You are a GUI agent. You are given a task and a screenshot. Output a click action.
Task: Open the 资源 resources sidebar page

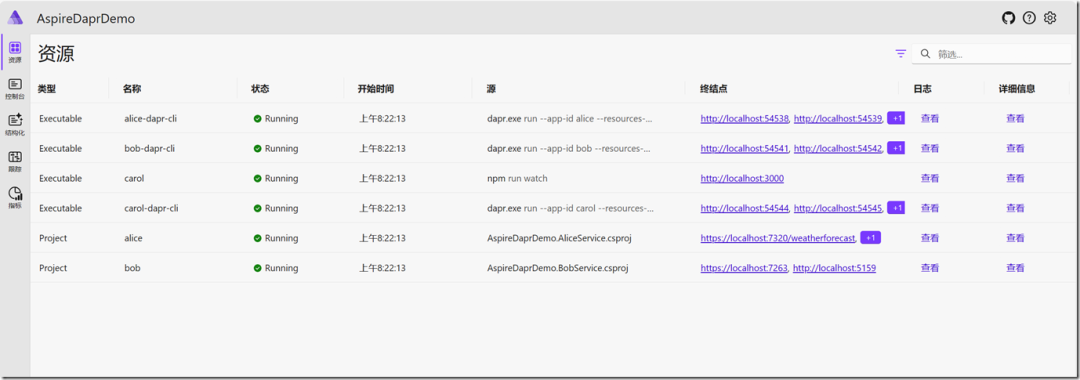[x=15, y=52]
